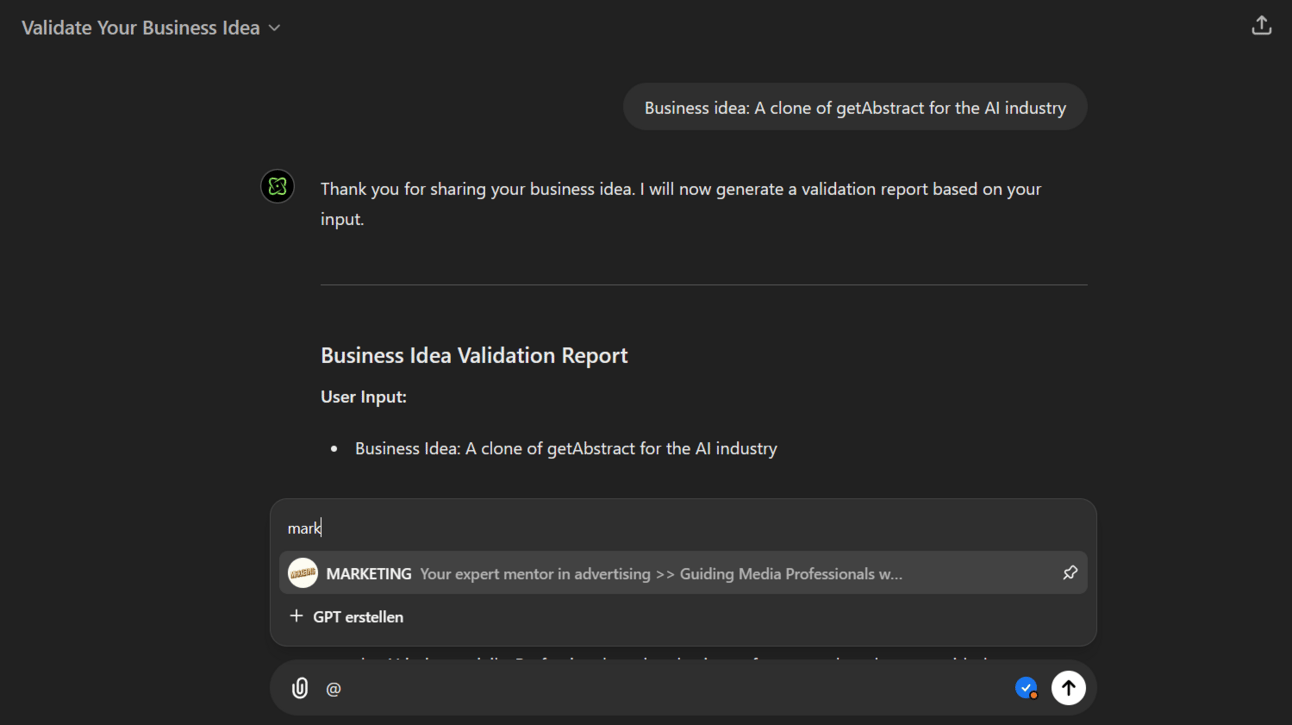
Task: Click the user message bubble about getAbstract
Action: tap(855, 107)
